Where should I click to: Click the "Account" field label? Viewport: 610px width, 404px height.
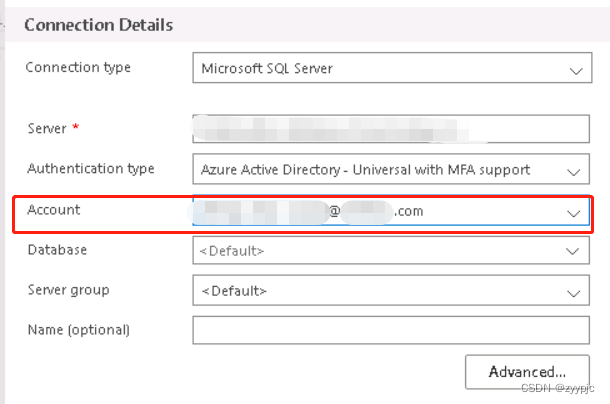[x=54, y=210]
